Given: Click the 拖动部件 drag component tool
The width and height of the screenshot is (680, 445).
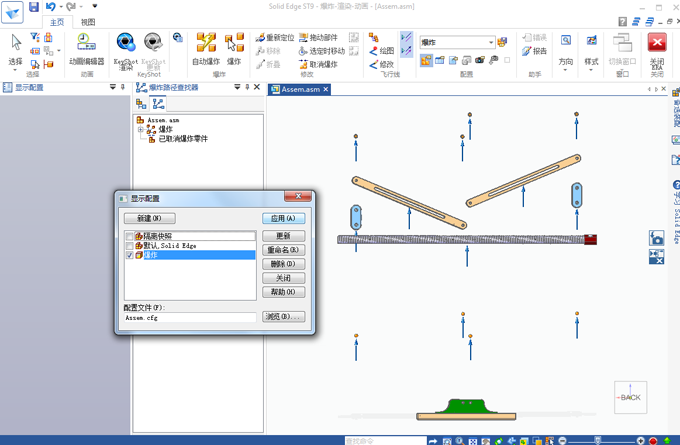Looking at the screenshot, I should click(x=318, y=38).
